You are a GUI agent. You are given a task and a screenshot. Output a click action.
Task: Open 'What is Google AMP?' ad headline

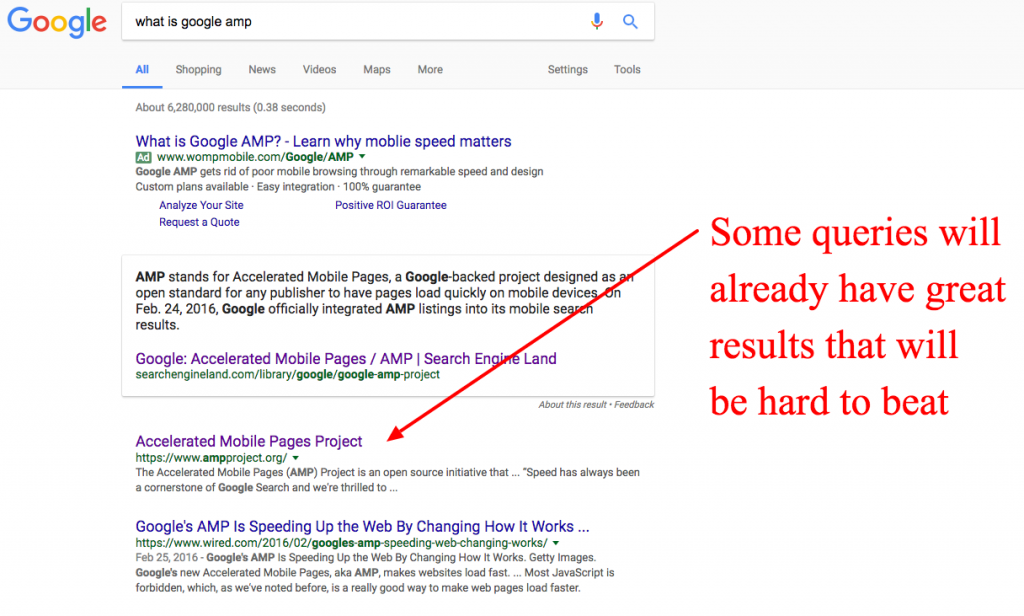323,141
